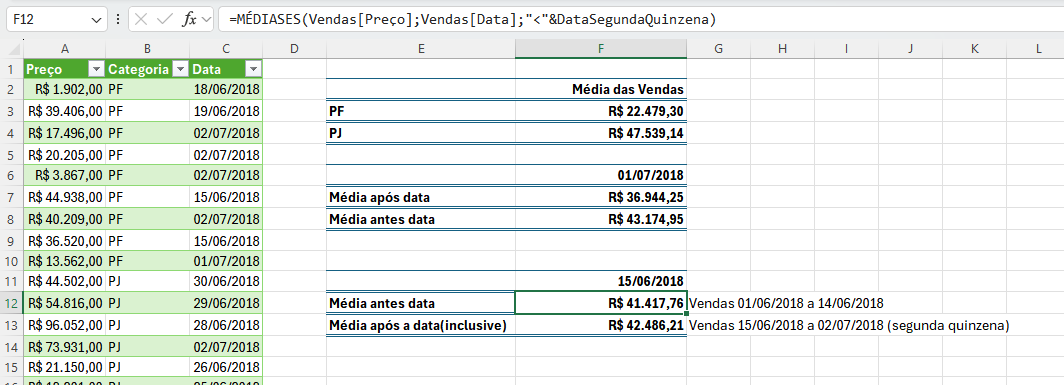Click date cell 30/06/2018
Viewport: 1064px width, 385px height.
(226, 282)
